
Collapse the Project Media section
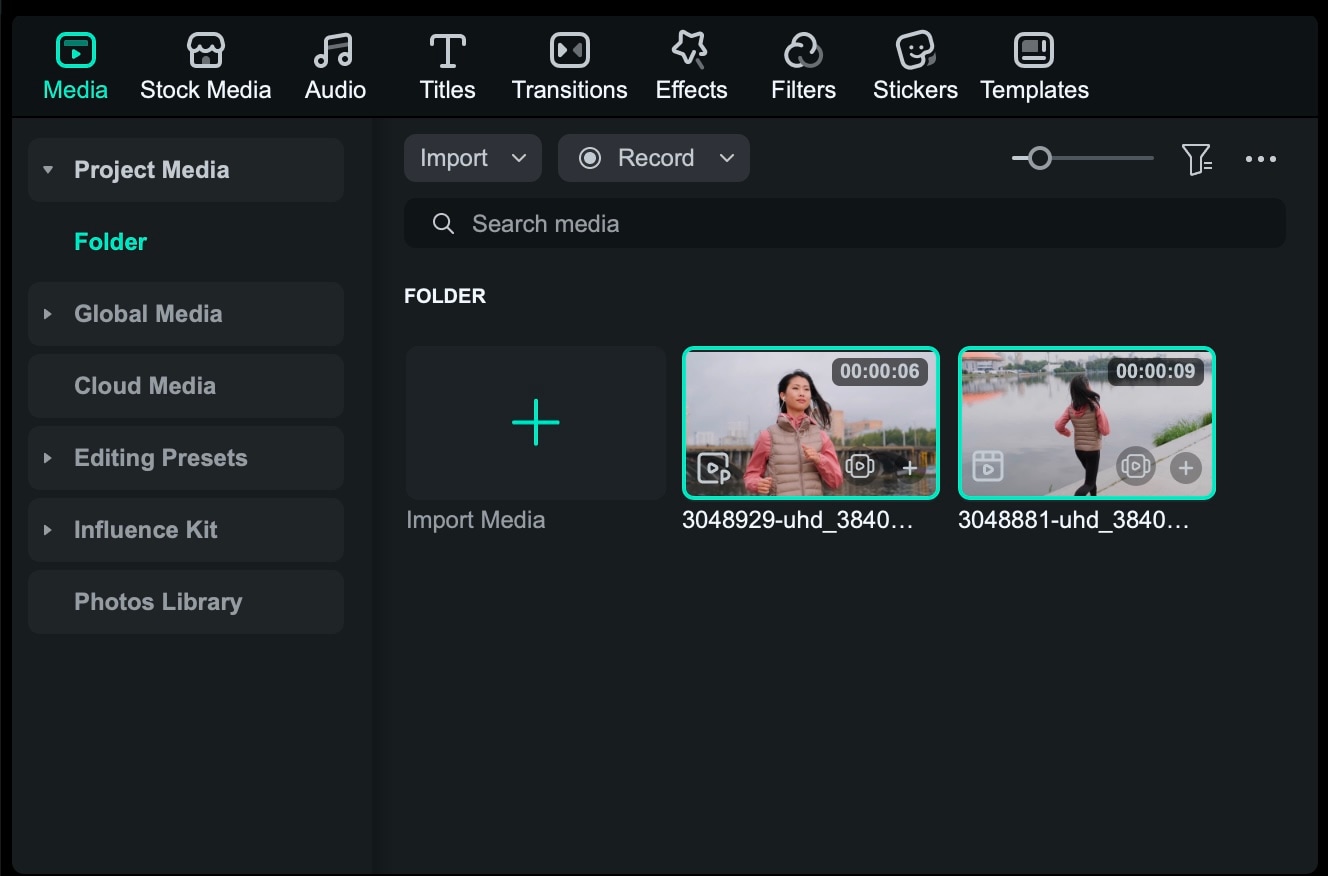coord(48,170)
